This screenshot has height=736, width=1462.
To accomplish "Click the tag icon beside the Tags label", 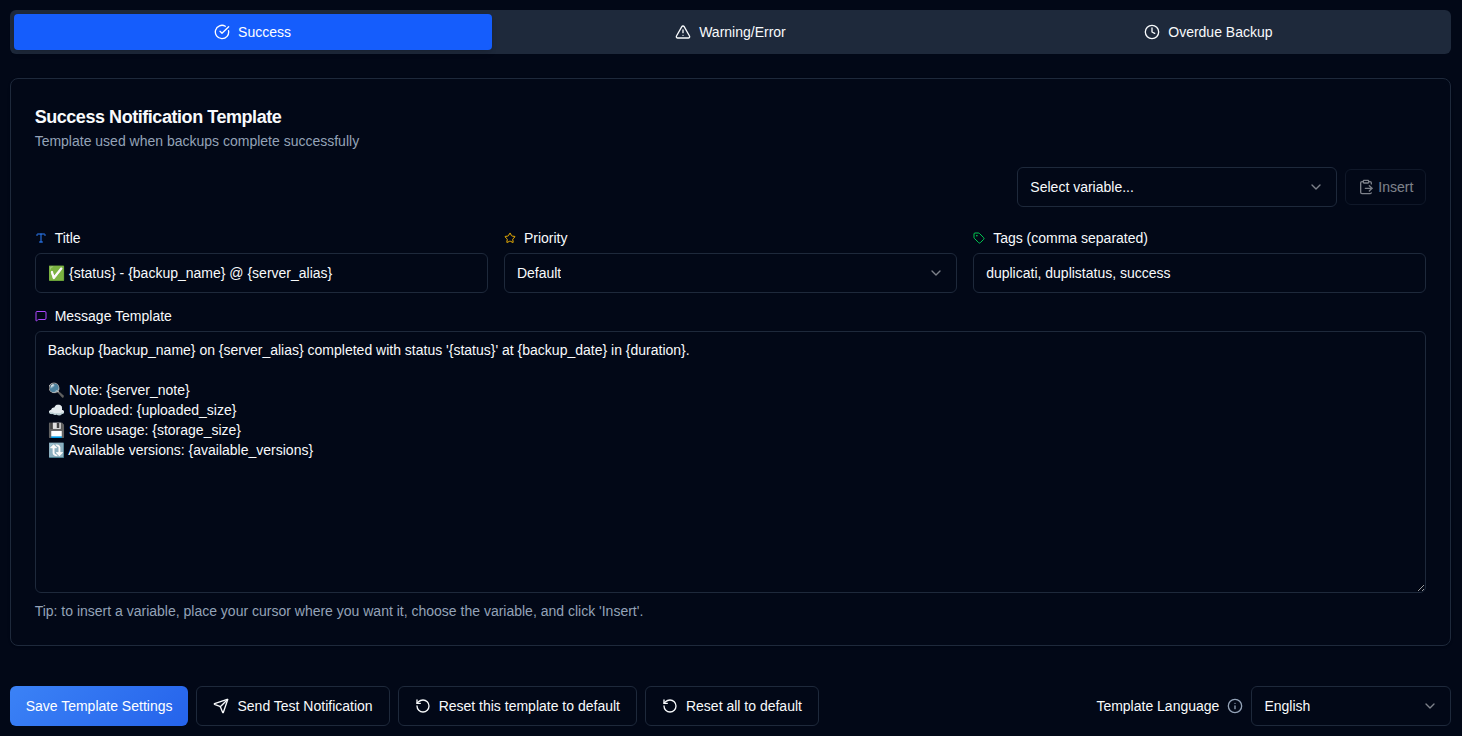I will pos(979,238).
